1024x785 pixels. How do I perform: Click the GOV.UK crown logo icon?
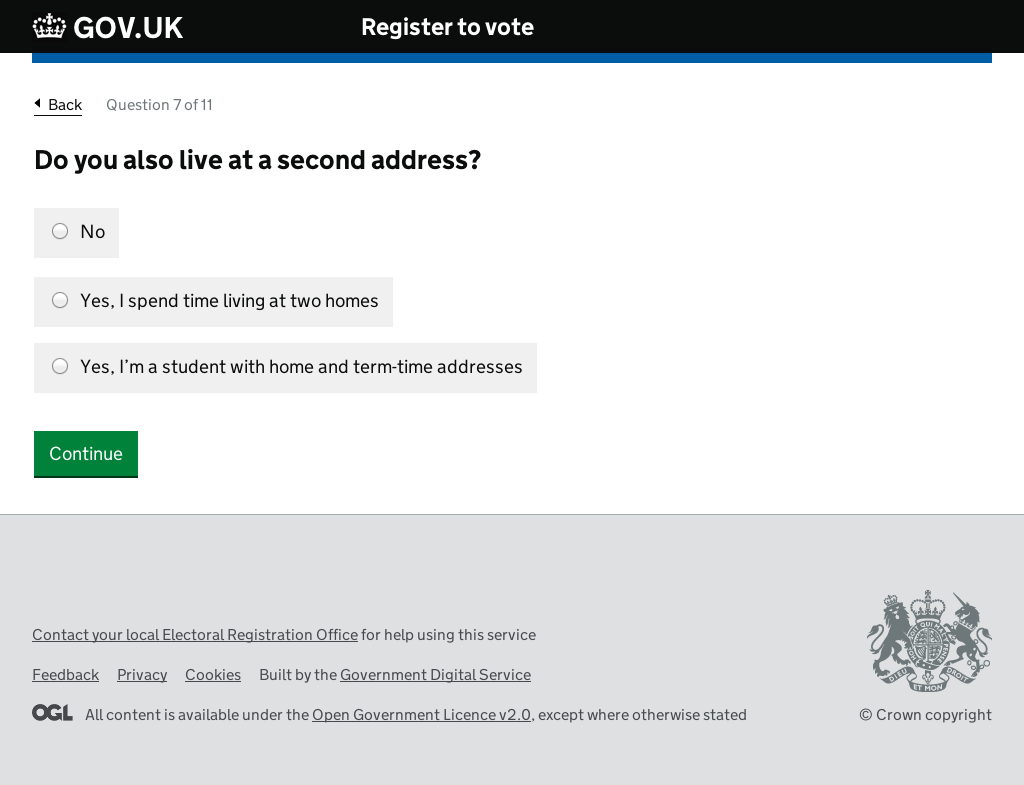50,27
